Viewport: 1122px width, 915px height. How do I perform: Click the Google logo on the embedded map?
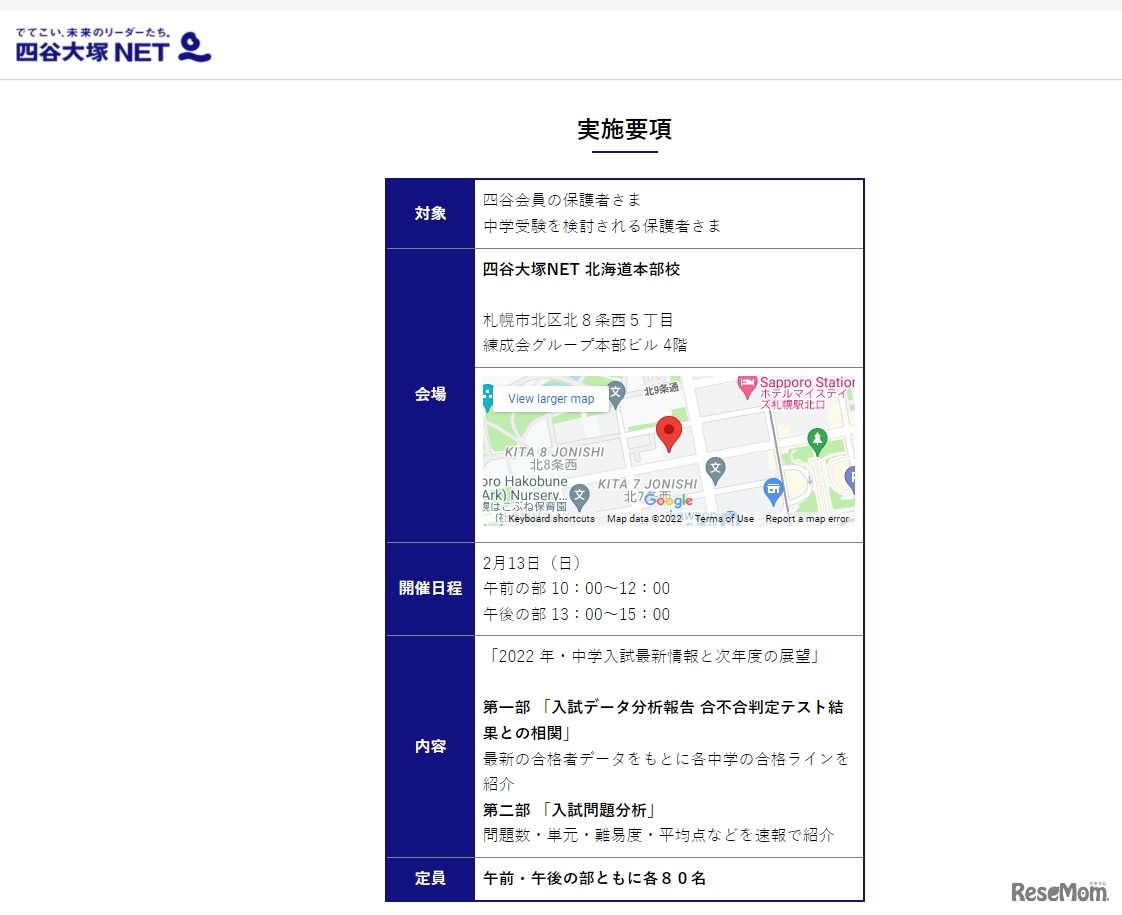coord(668,501)
